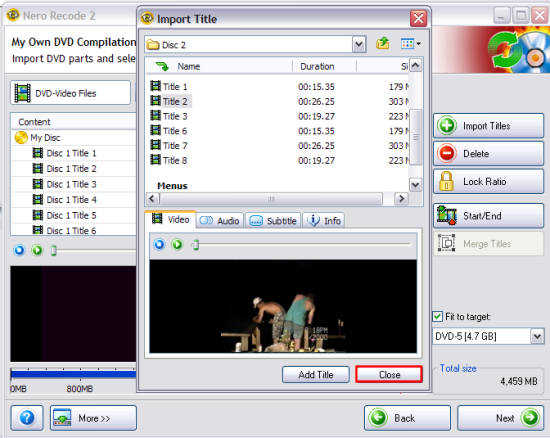Screen dimensions: 550x438
Task: Click the blue size bar in main window
Action: click(x=73, y=374)
